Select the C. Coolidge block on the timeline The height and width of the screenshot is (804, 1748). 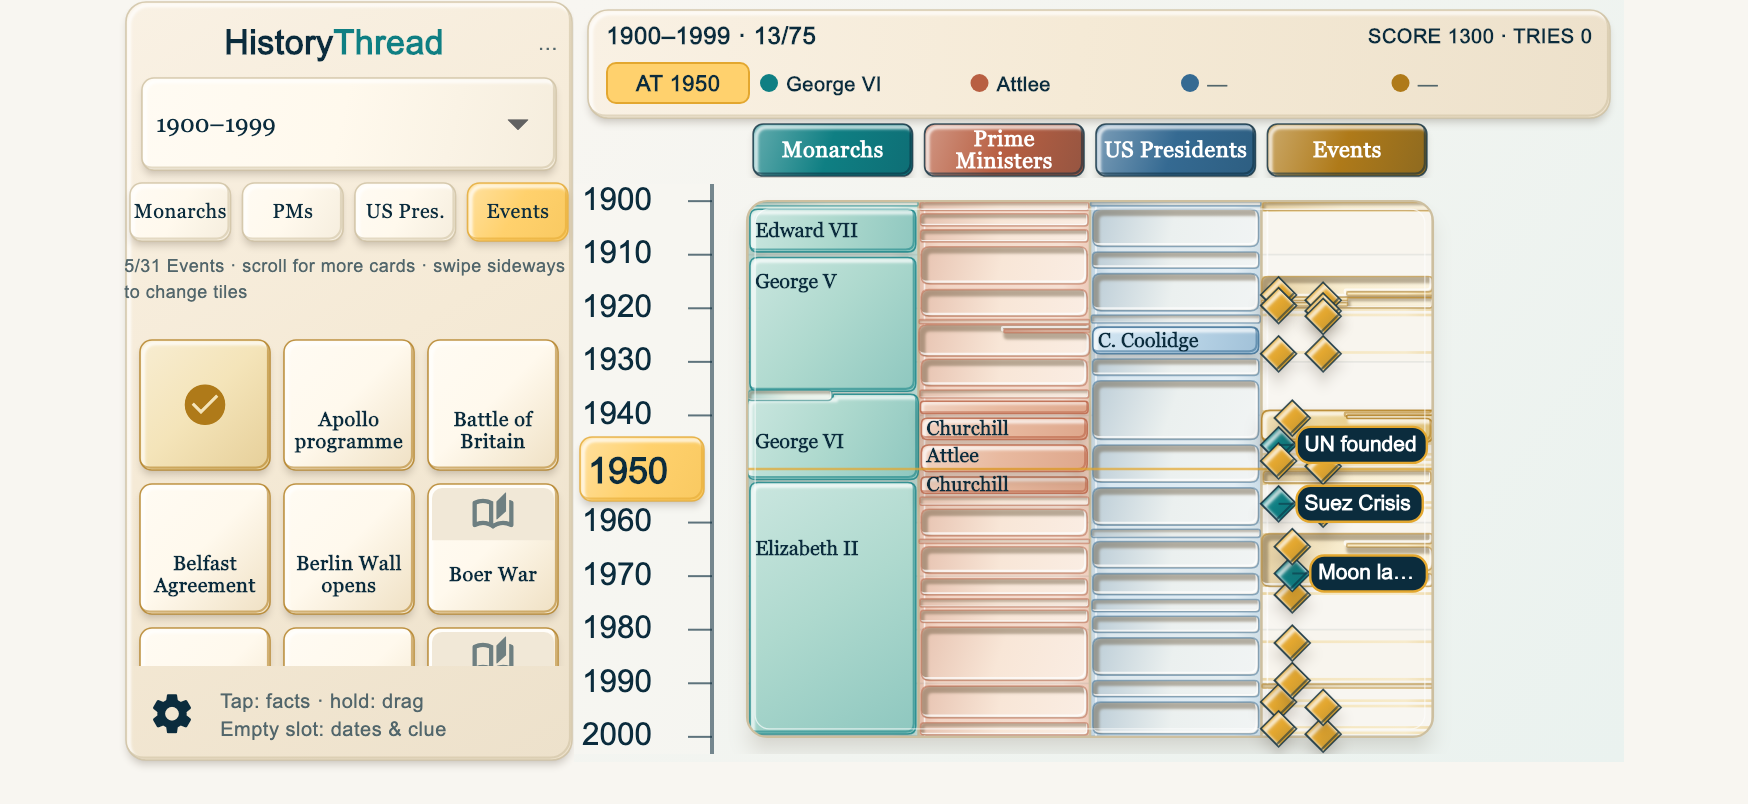tap(1175, 340)
